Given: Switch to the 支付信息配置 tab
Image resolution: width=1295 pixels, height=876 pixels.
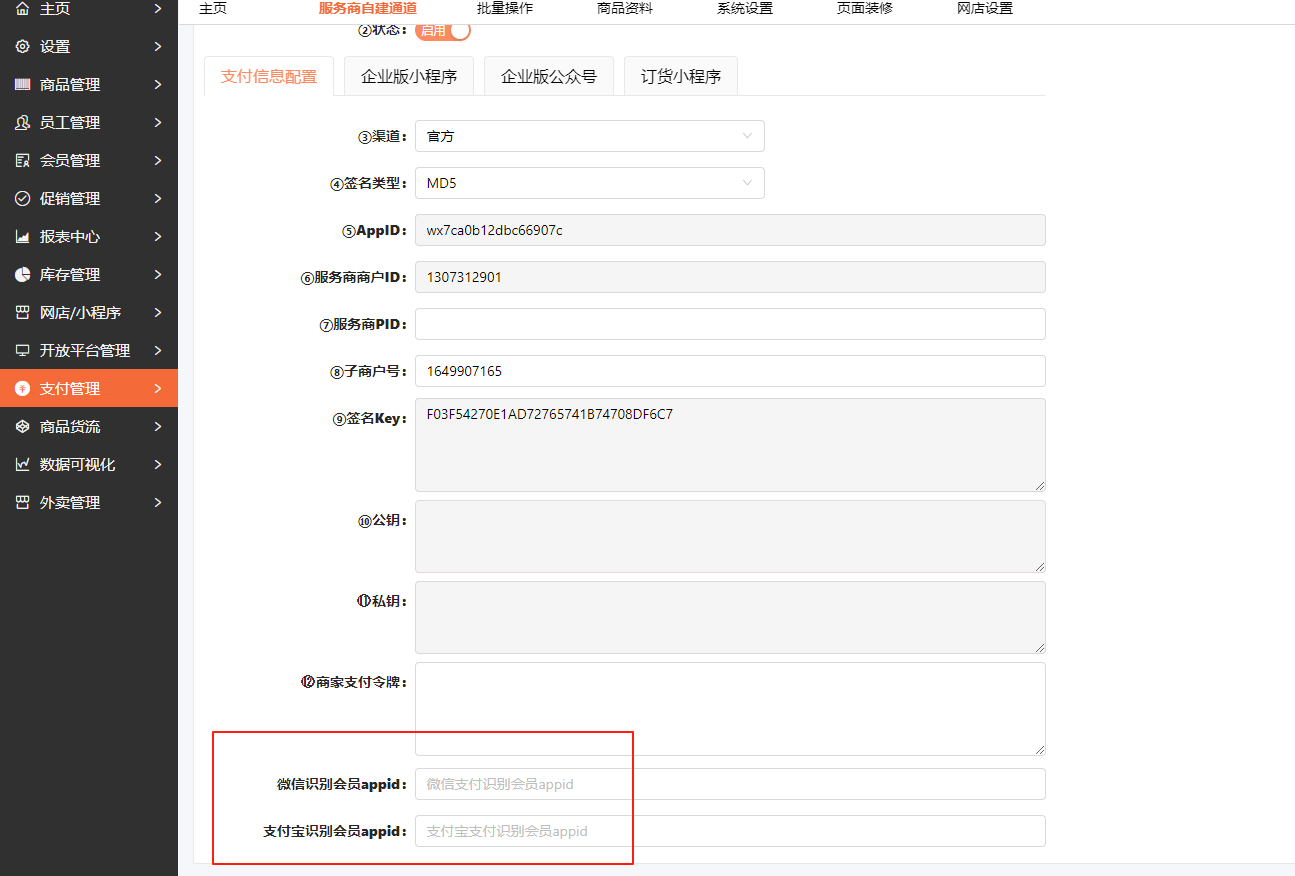Looking at the screenshot, I should [269, 76].
